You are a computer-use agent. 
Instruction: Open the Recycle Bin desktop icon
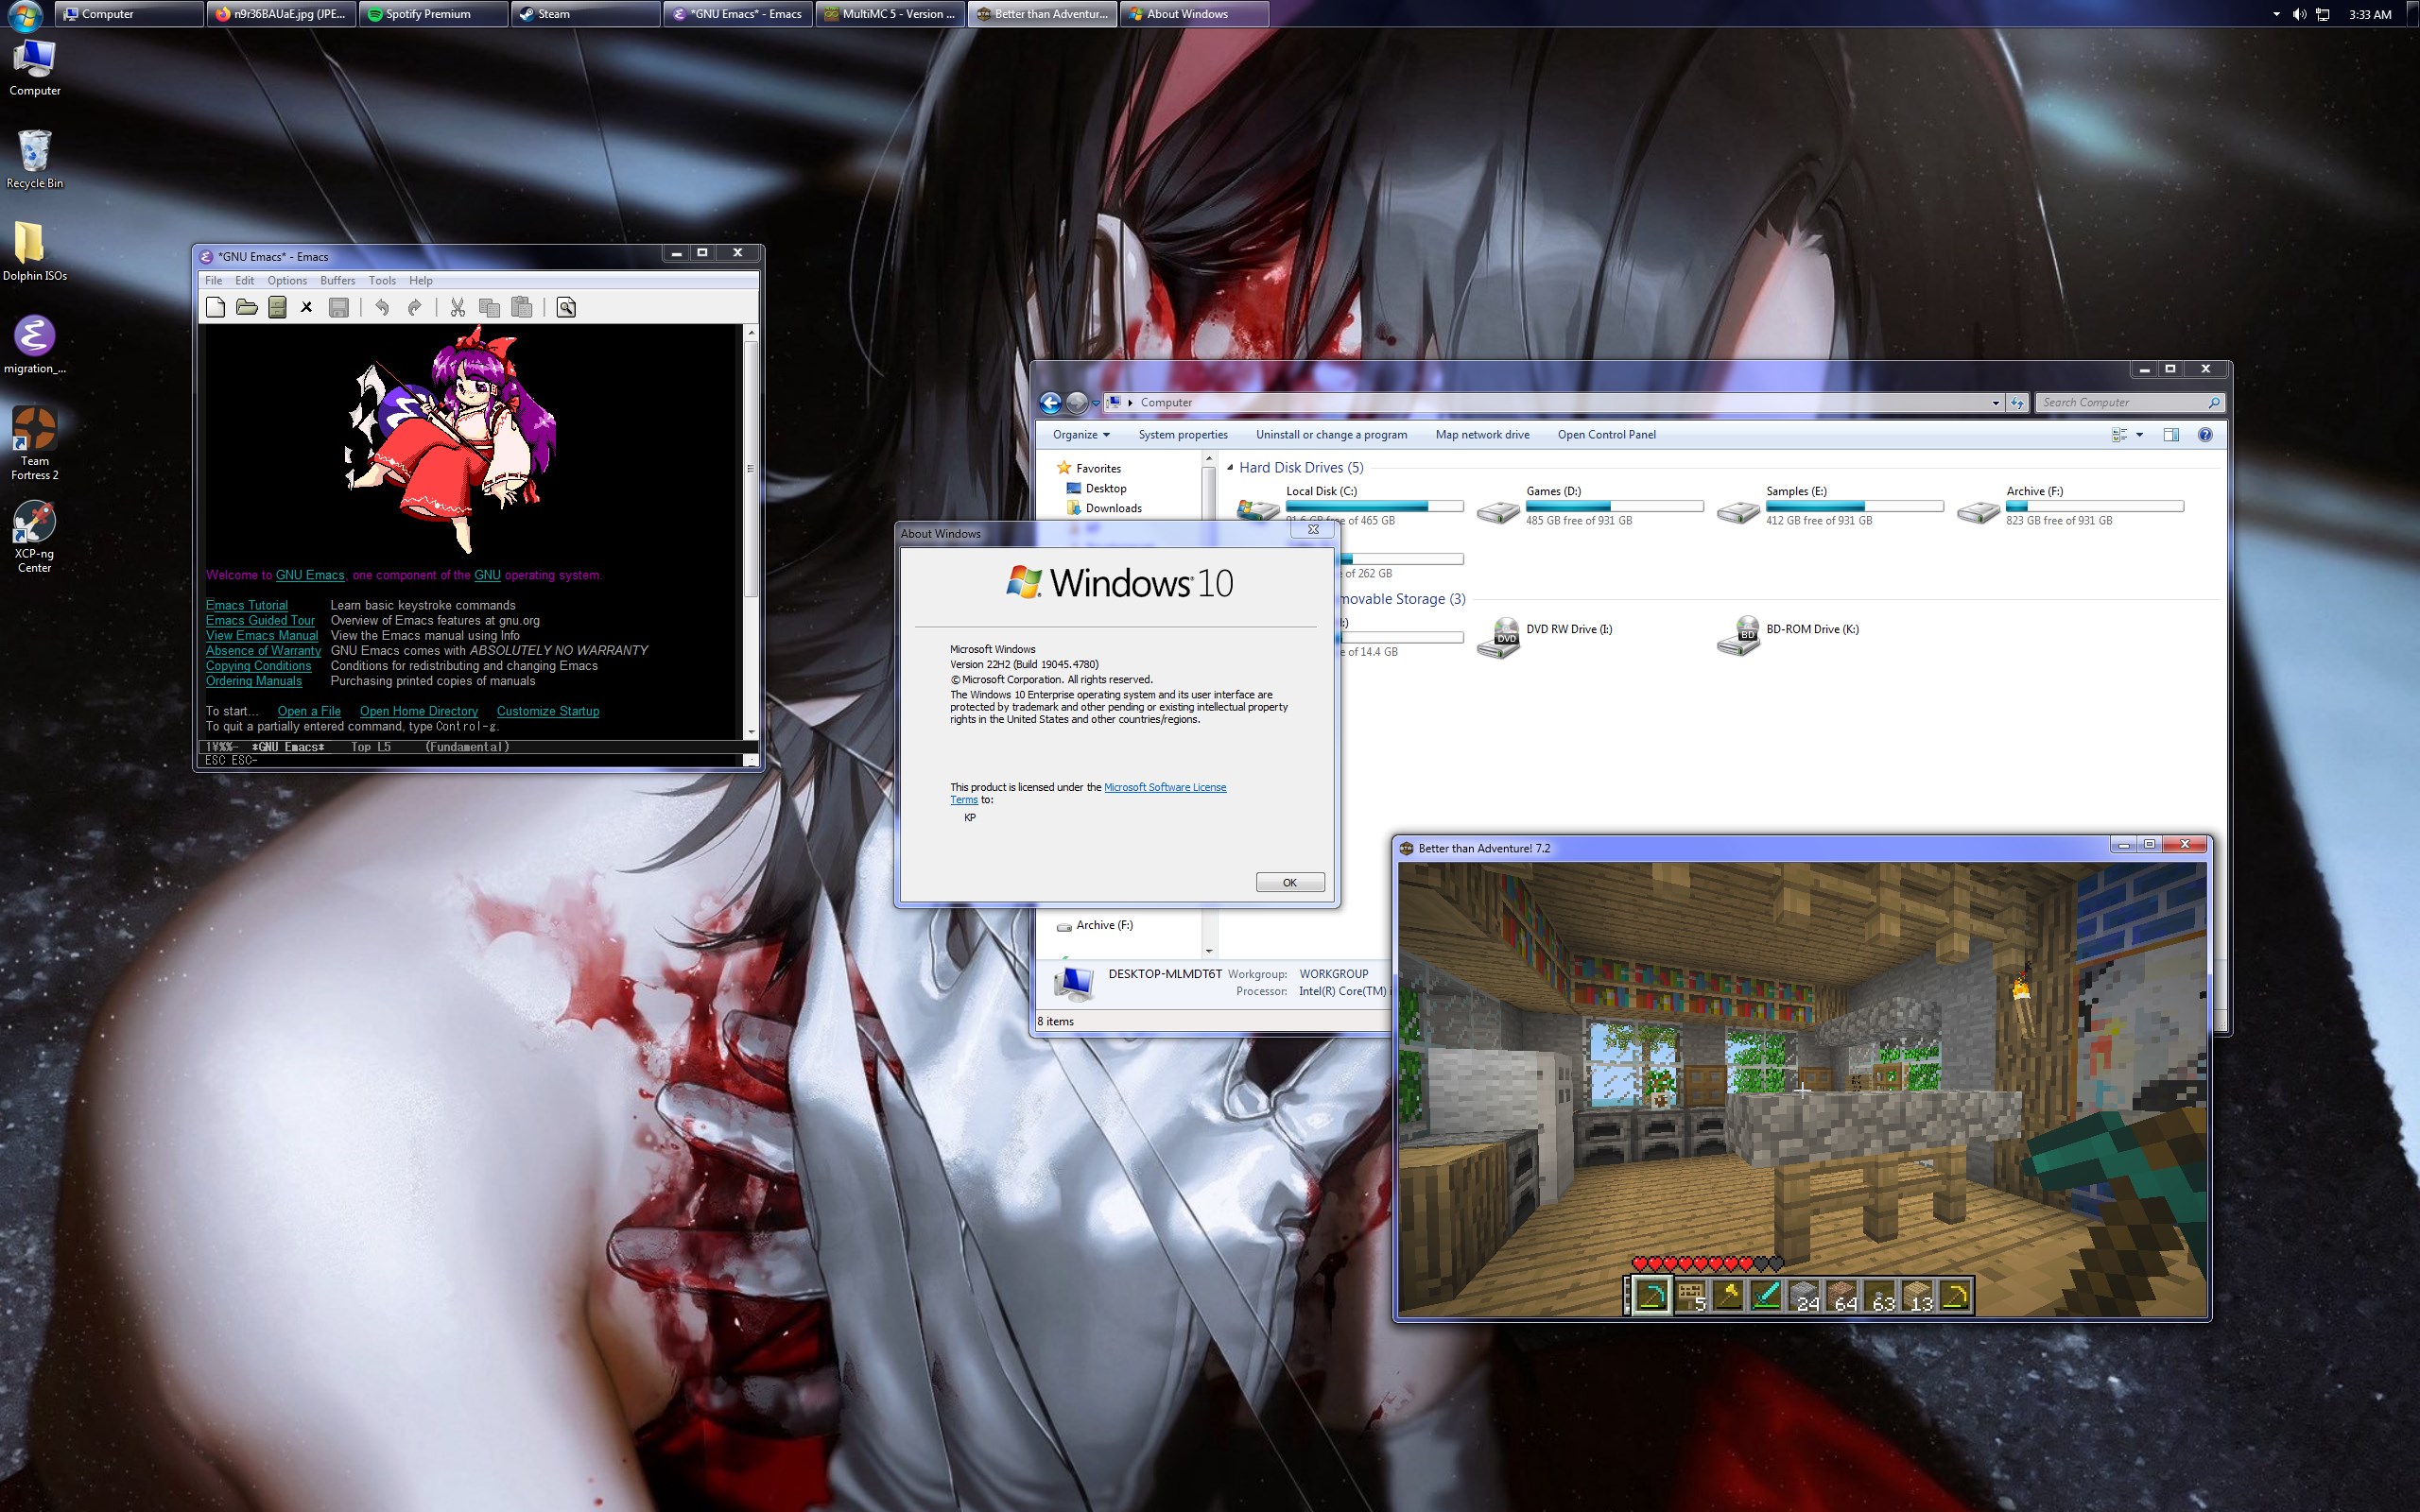coord(34,159)
